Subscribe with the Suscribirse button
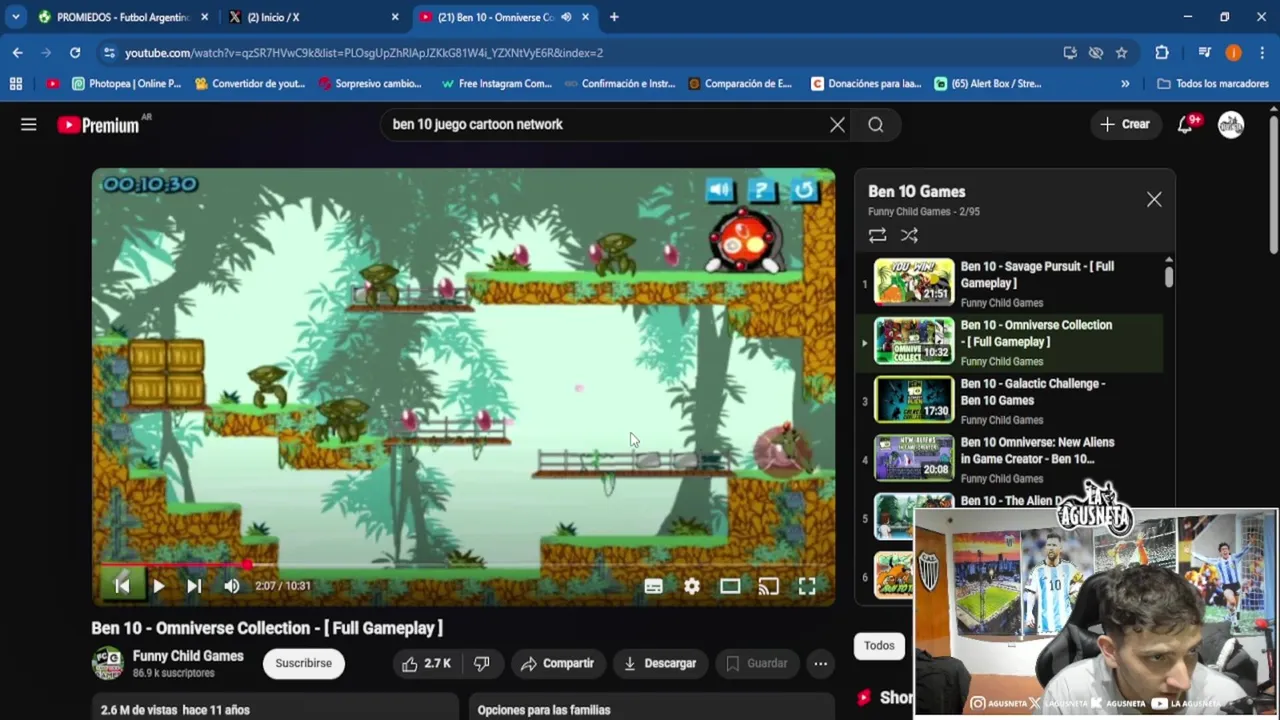Viewport: 1280px width, 720px height. (x=303, y=663)
